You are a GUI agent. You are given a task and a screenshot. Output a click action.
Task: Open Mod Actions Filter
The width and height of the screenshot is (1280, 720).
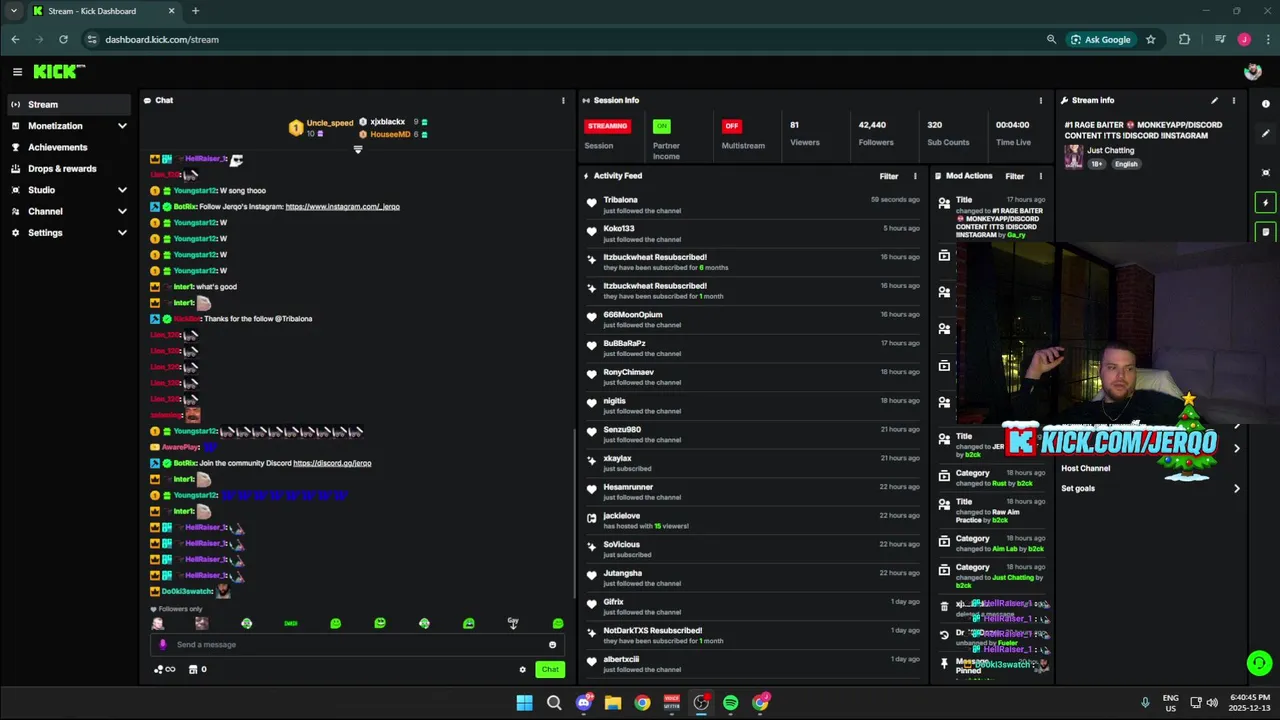1014,176
